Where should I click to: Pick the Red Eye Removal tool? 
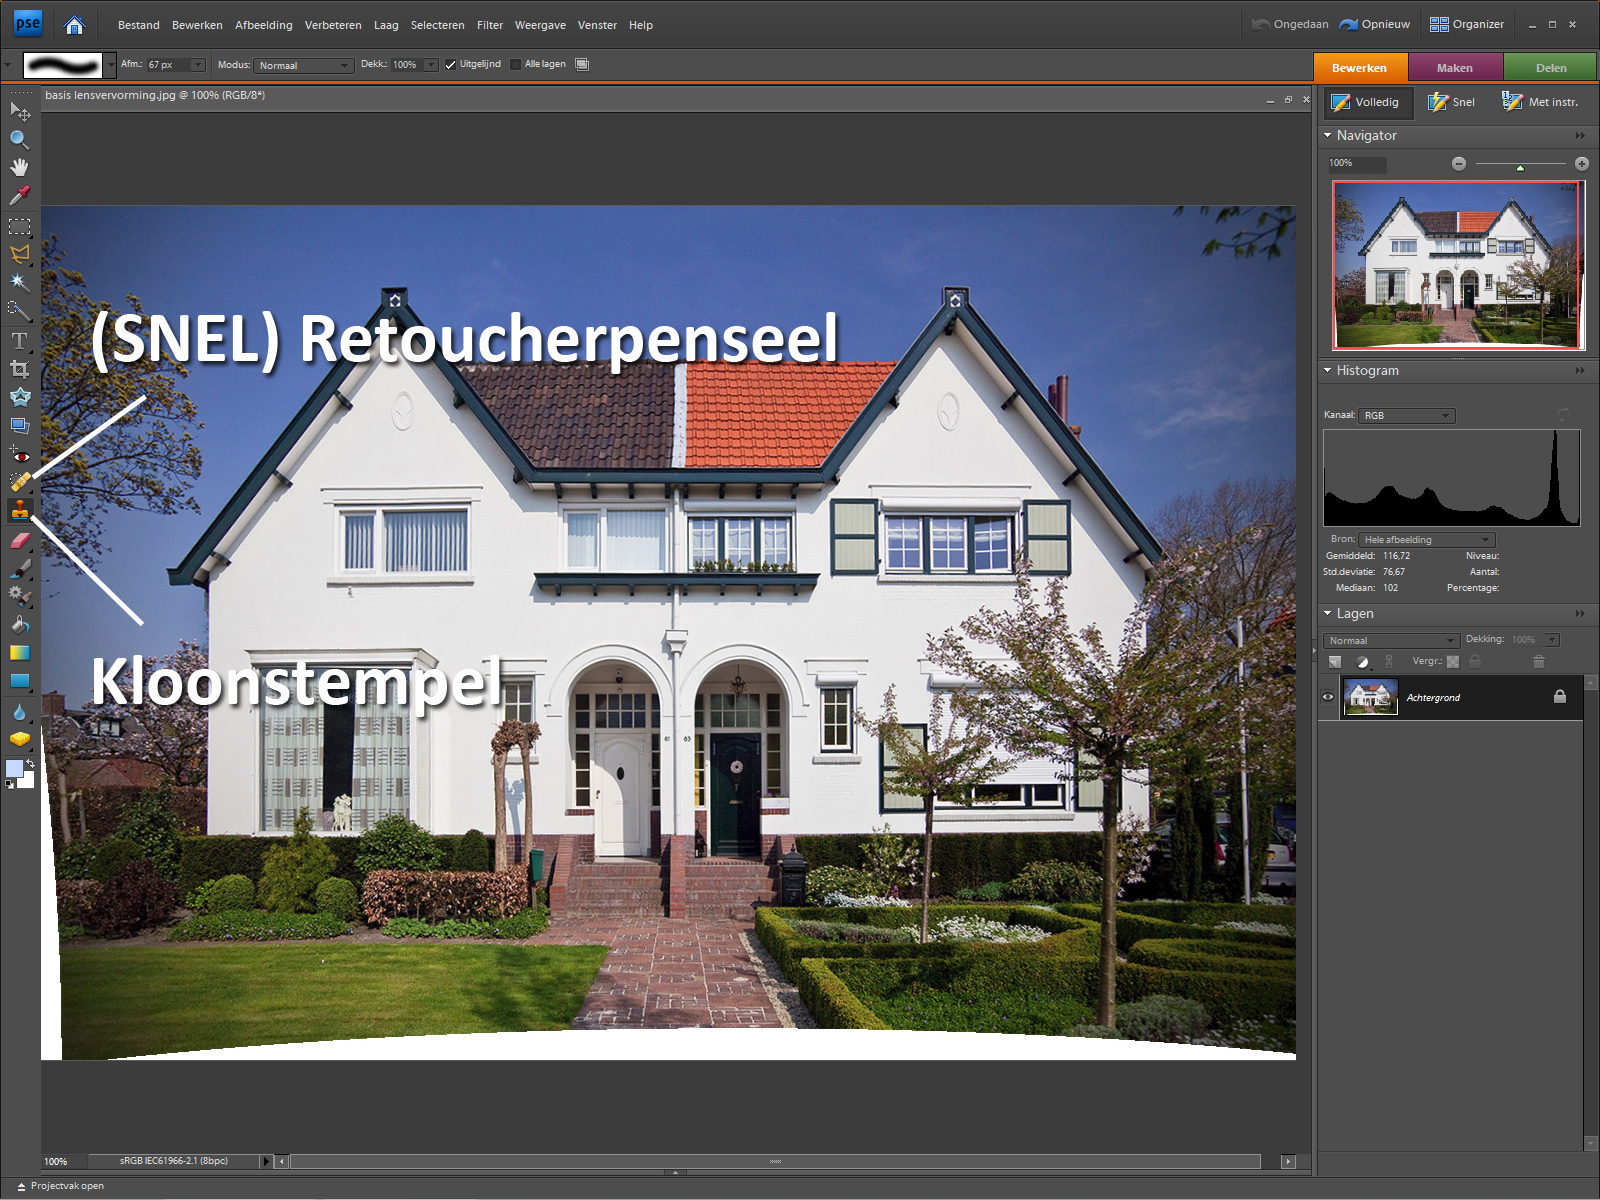click(19, 455)
